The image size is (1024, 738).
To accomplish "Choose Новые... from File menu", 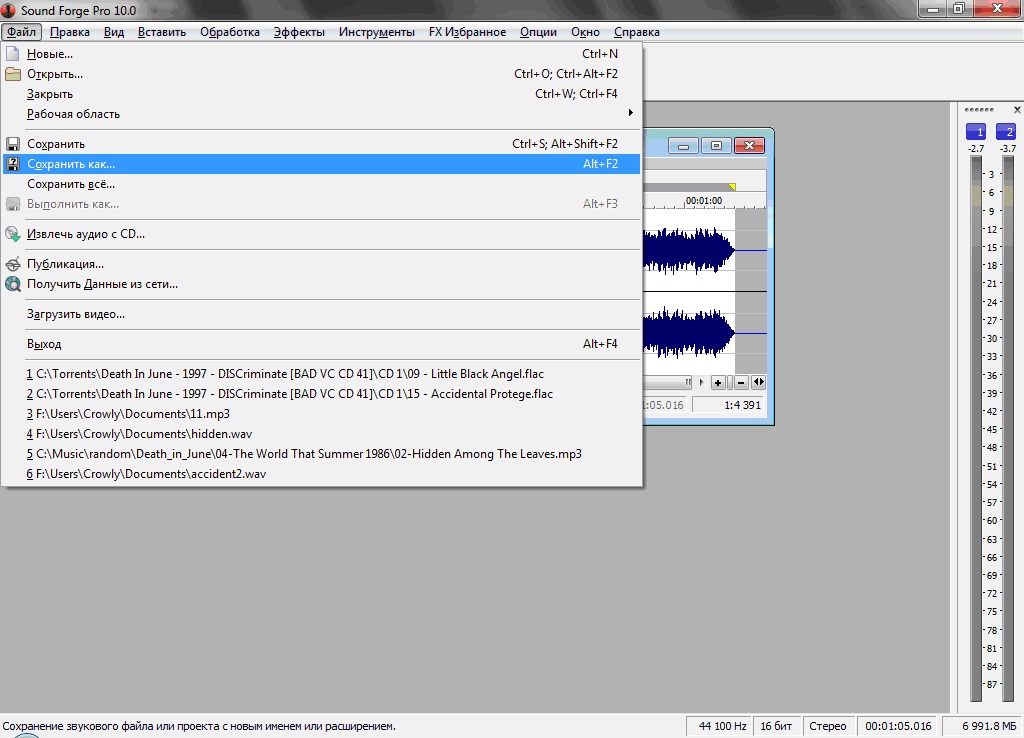I will pyautogui.click(x=321, y=54).
